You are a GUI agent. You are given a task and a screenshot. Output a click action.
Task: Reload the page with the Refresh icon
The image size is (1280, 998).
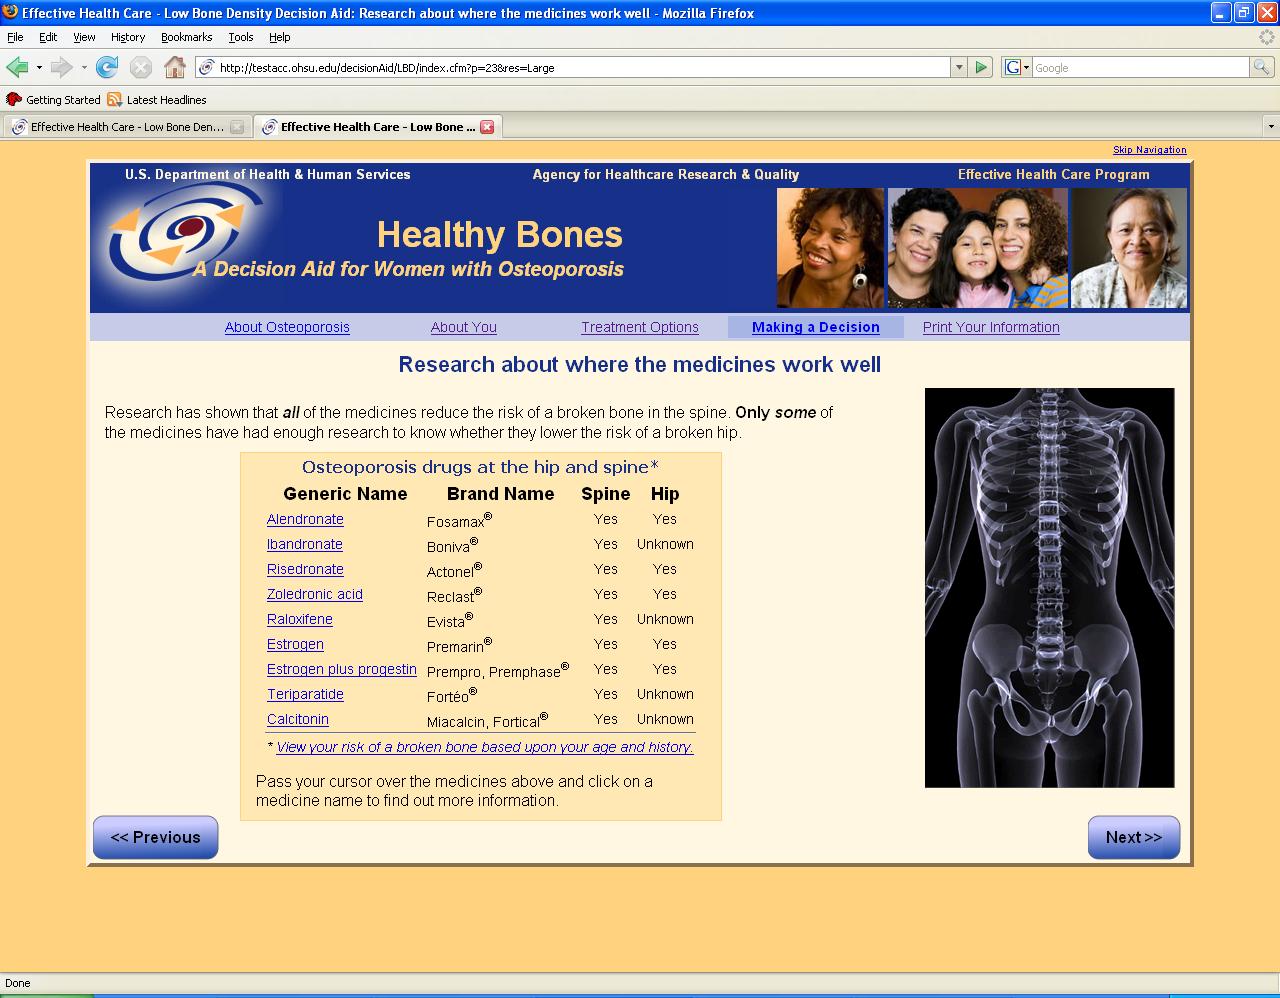107,67
